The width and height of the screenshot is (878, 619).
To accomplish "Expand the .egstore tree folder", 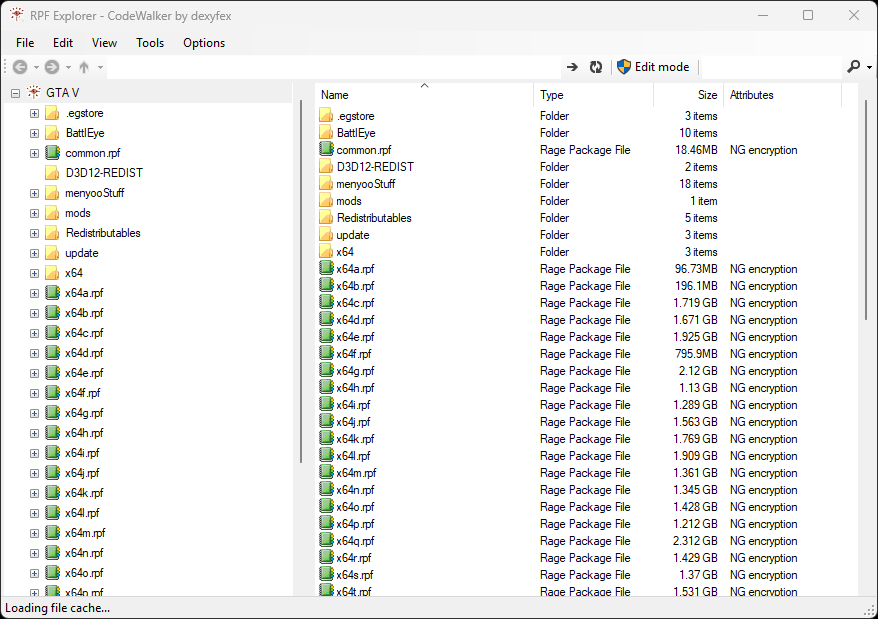I will (34, 113).
